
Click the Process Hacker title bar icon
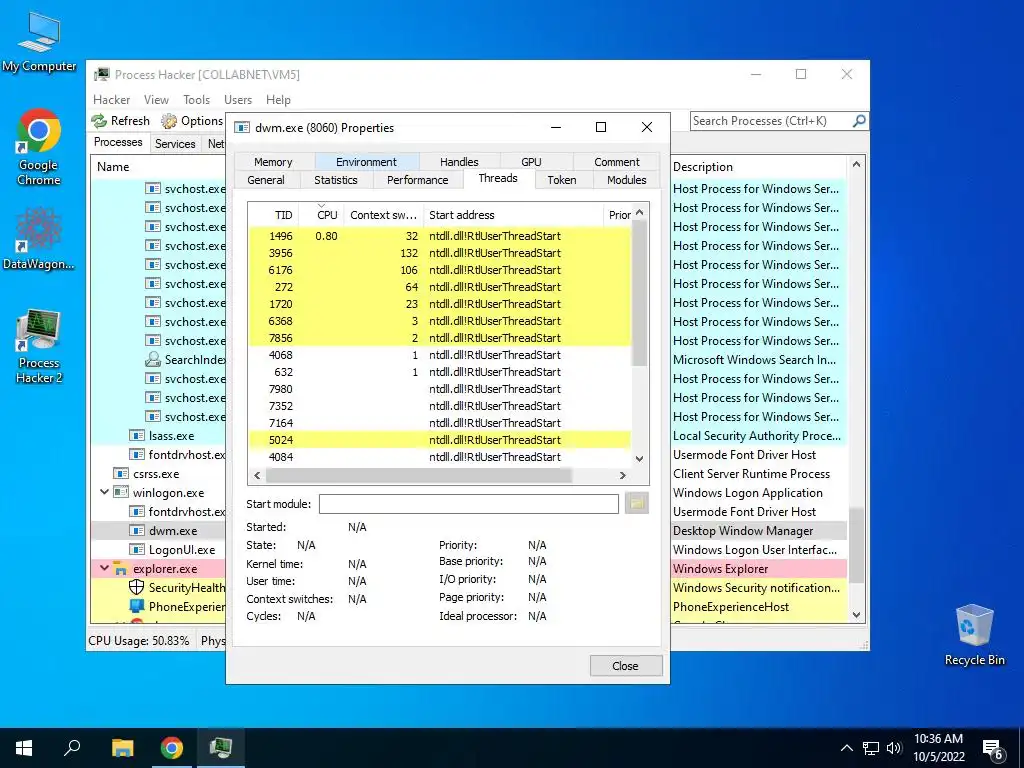101,74
